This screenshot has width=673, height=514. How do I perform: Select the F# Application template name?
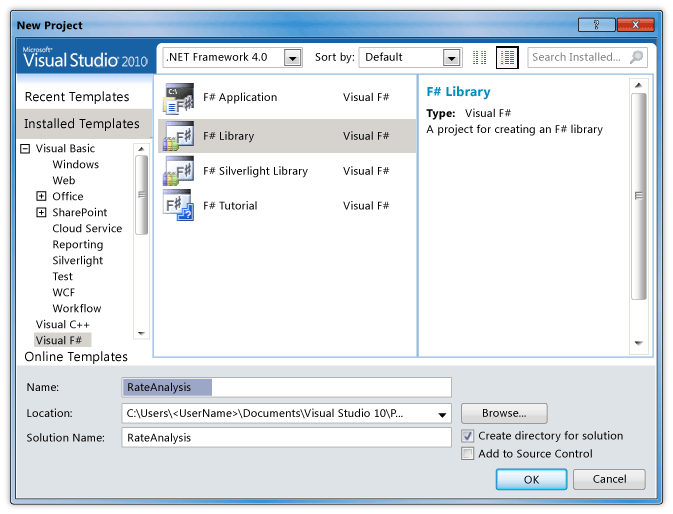point(240,98)
